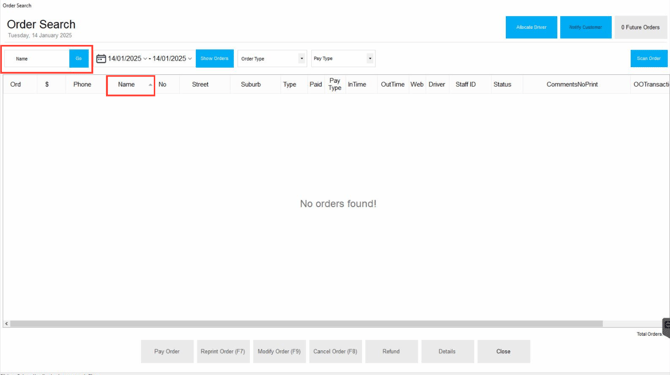Open the Pay Type dropdown
670x375 pixels.
[x=343, y=59]
